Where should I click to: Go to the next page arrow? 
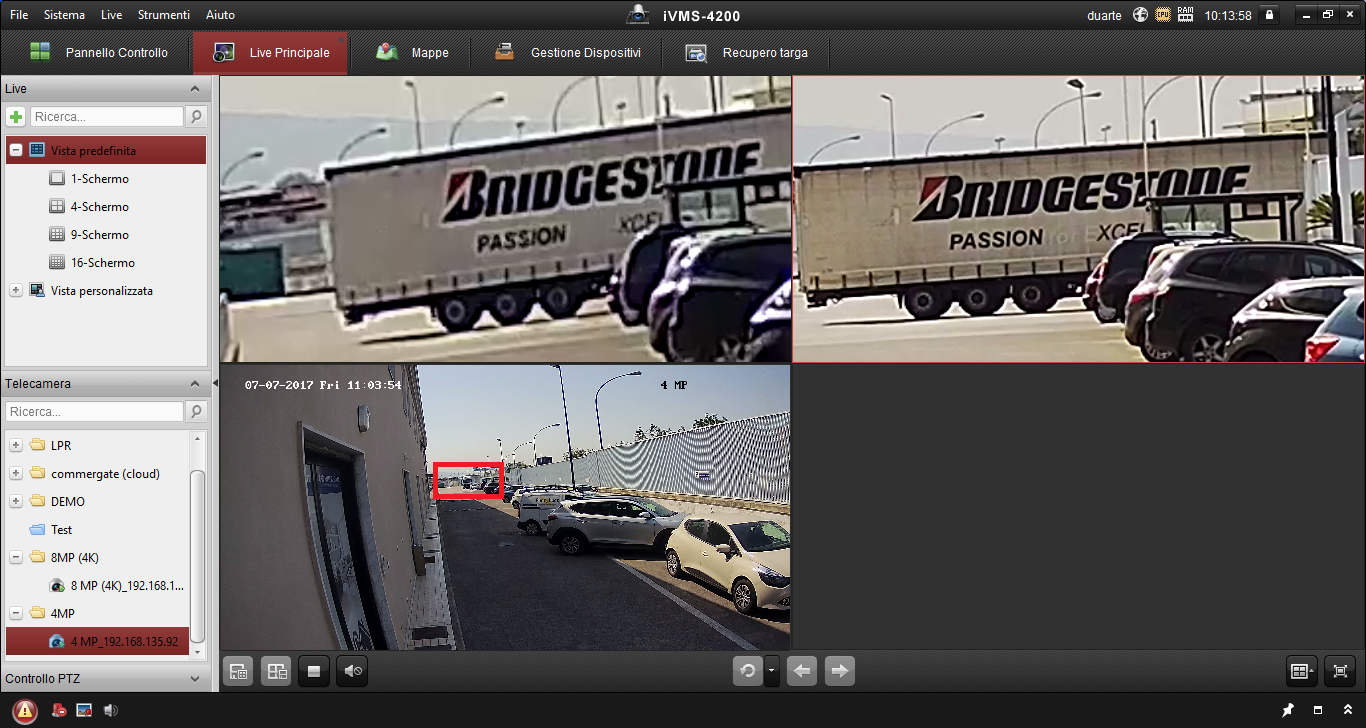click(840, 671)
